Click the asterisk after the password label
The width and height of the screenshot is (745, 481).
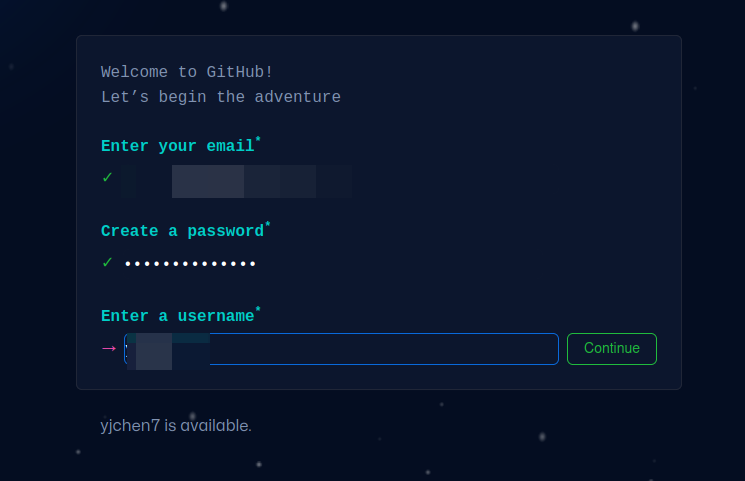[267, 224]
